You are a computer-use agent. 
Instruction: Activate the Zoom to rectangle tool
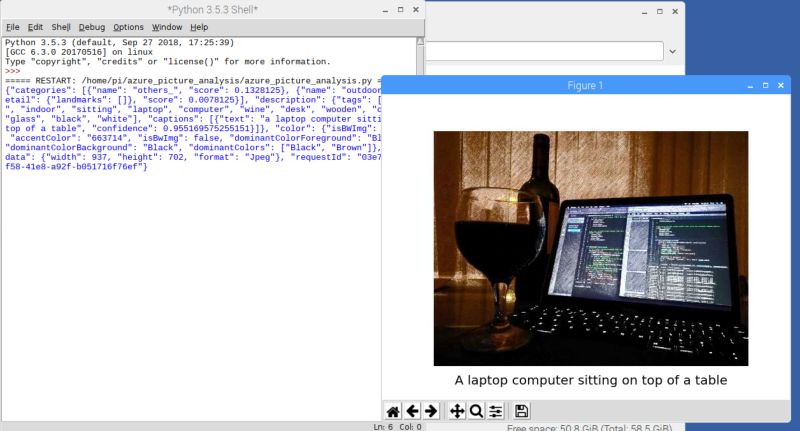(x=476, y=411)
